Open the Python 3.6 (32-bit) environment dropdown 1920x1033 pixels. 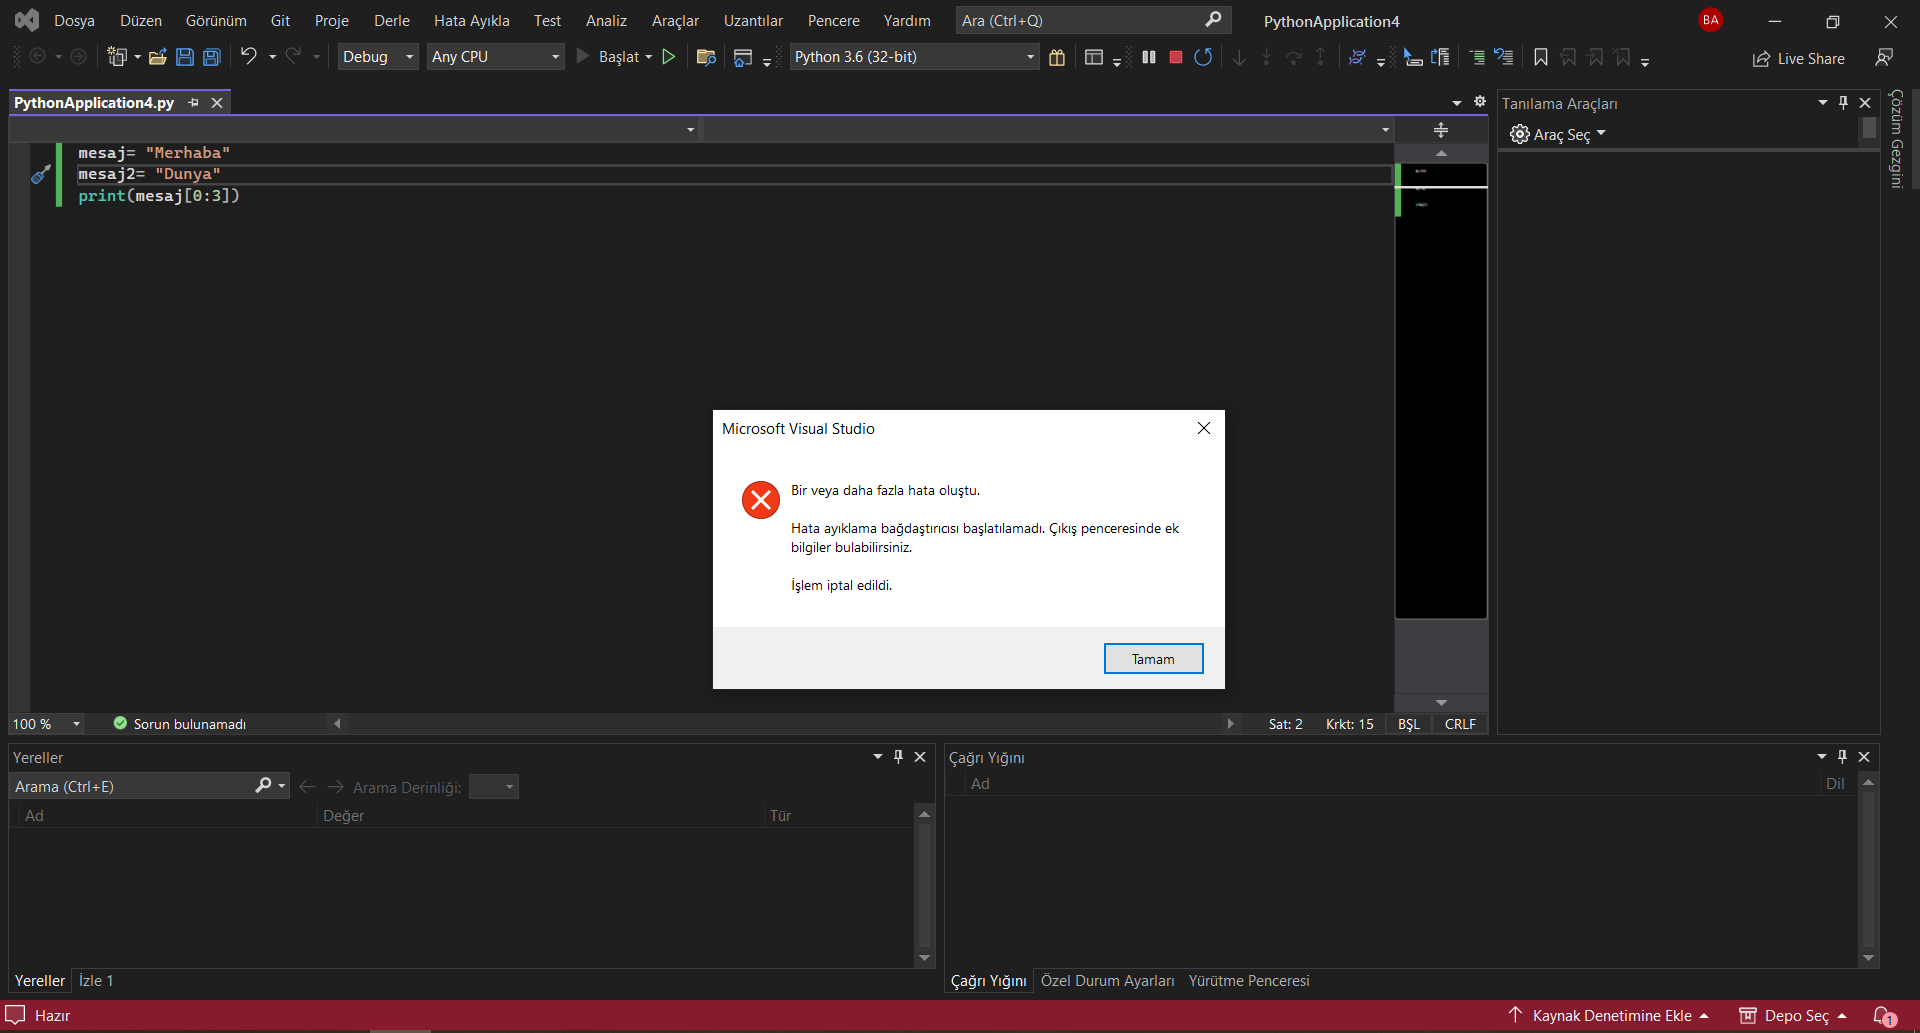(x=914, y=57)
